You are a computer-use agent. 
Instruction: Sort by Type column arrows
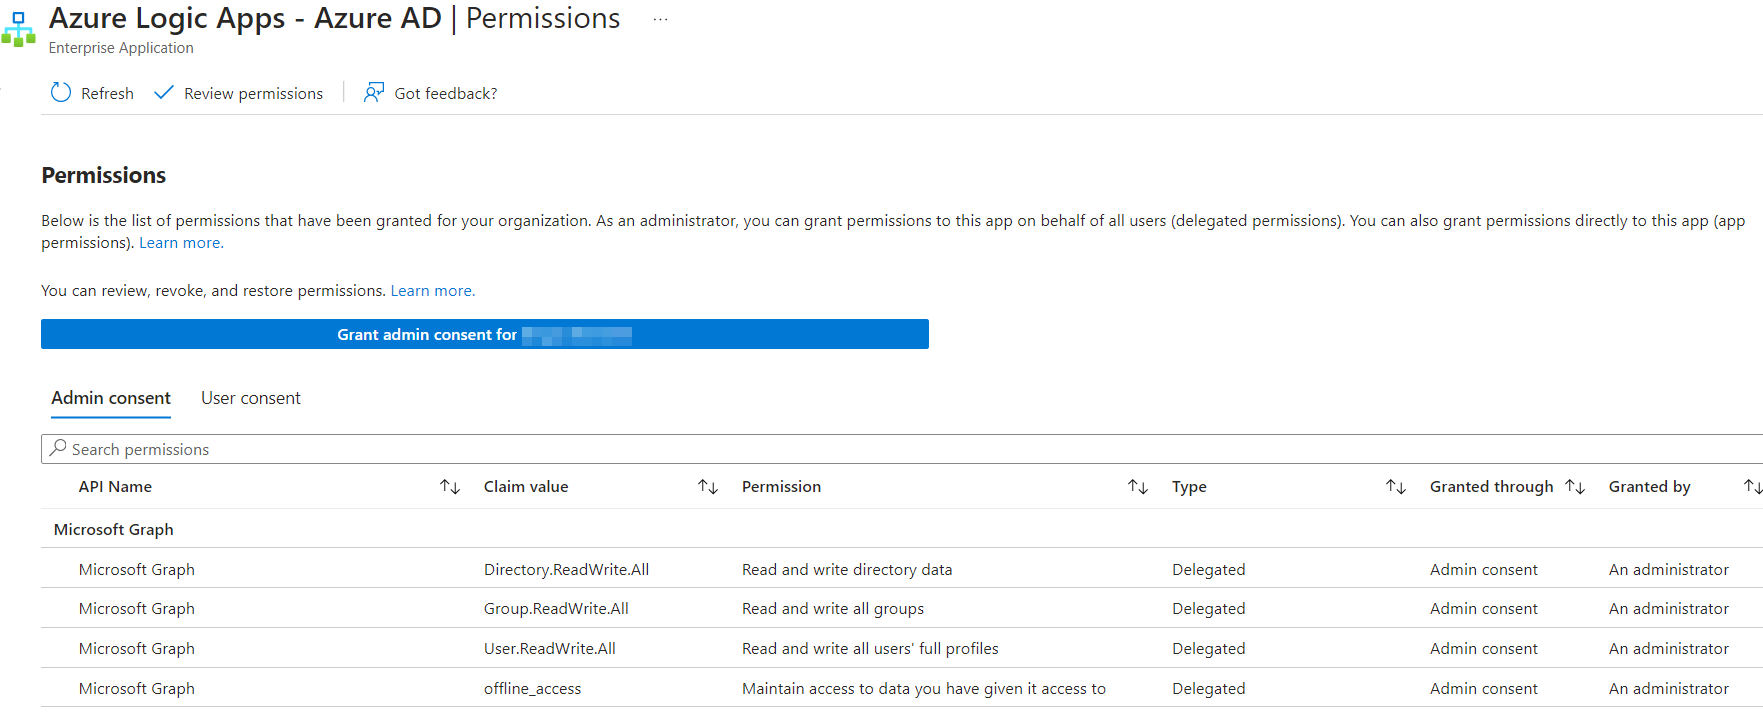[1396, 487]
